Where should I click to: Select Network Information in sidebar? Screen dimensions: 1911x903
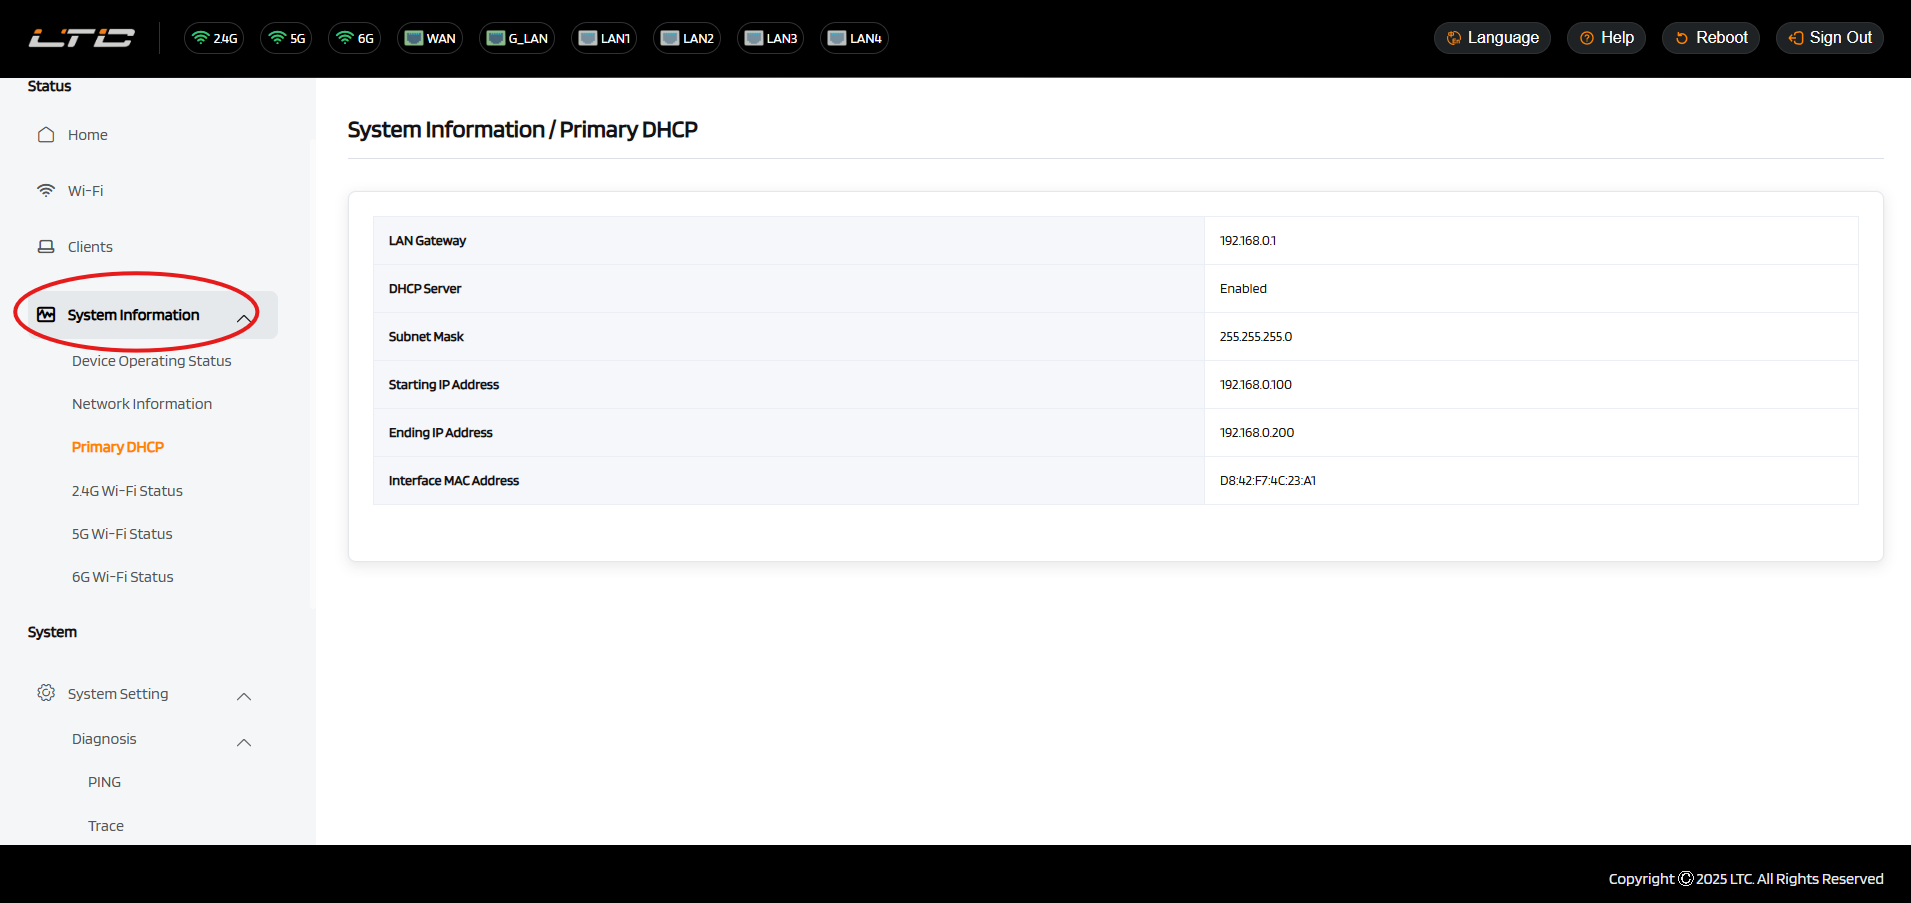pos(142,404)
